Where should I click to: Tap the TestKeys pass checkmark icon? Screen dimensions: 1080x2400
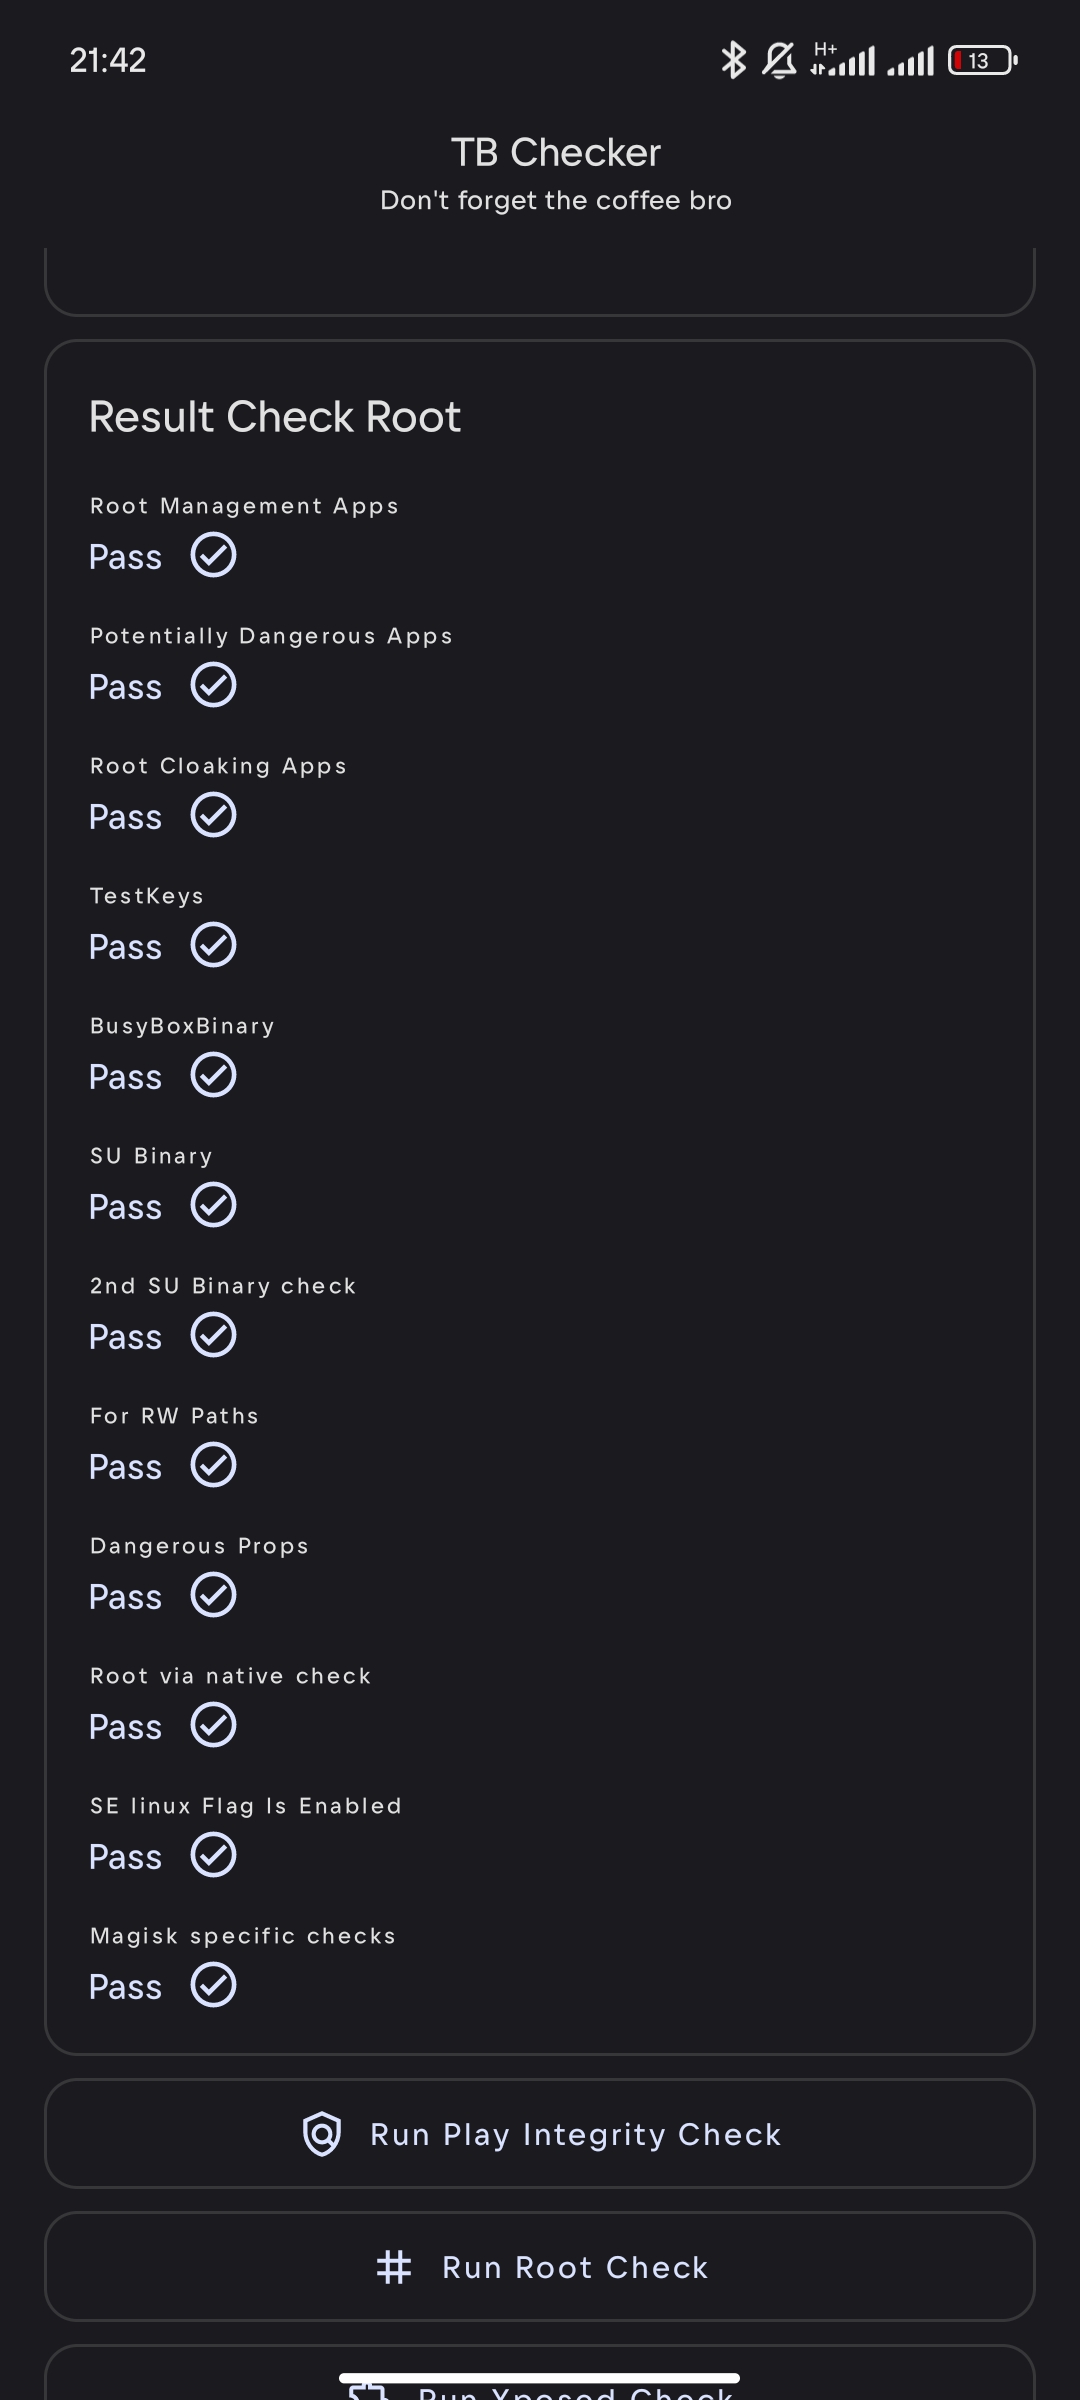pos(213,945)
